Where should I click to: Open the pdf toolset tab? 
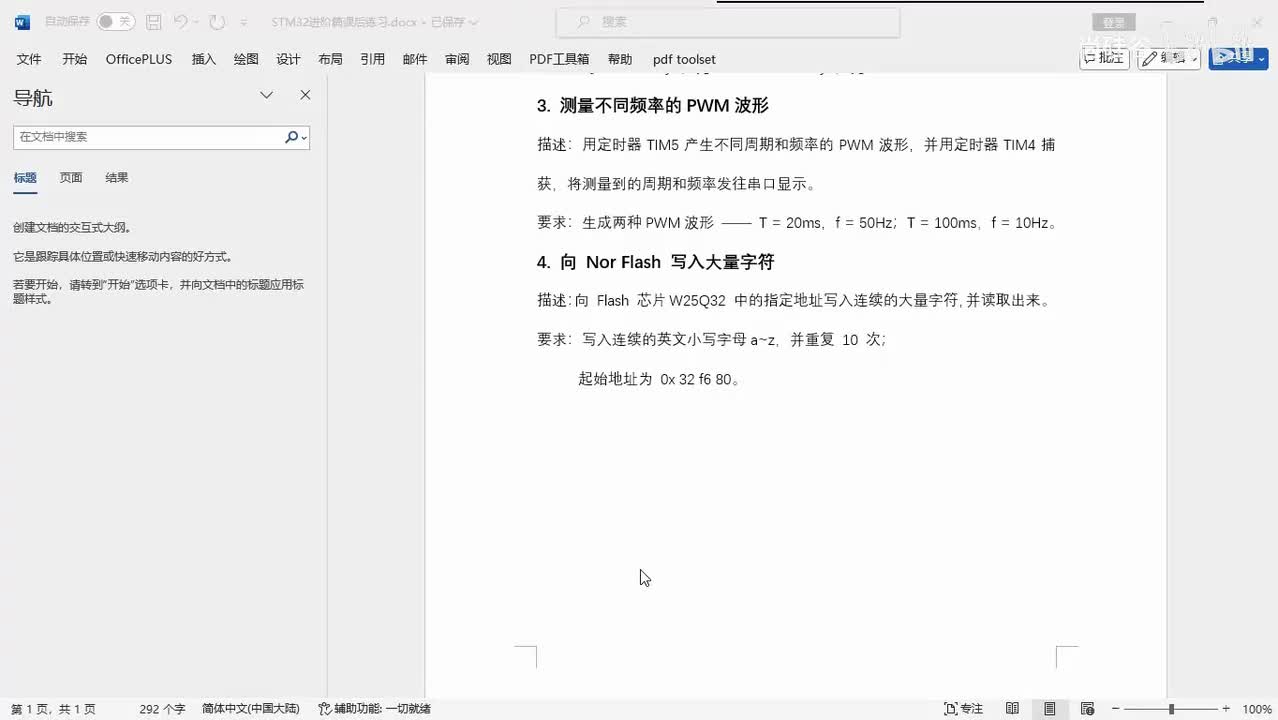point(684,59)
